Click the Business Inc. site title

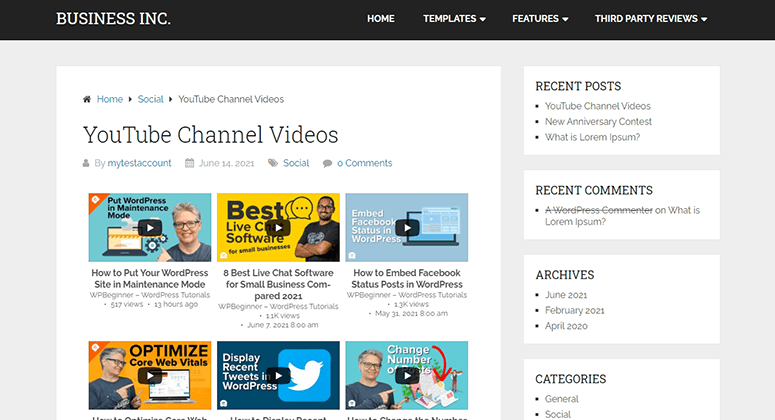(x=113, y=19)
